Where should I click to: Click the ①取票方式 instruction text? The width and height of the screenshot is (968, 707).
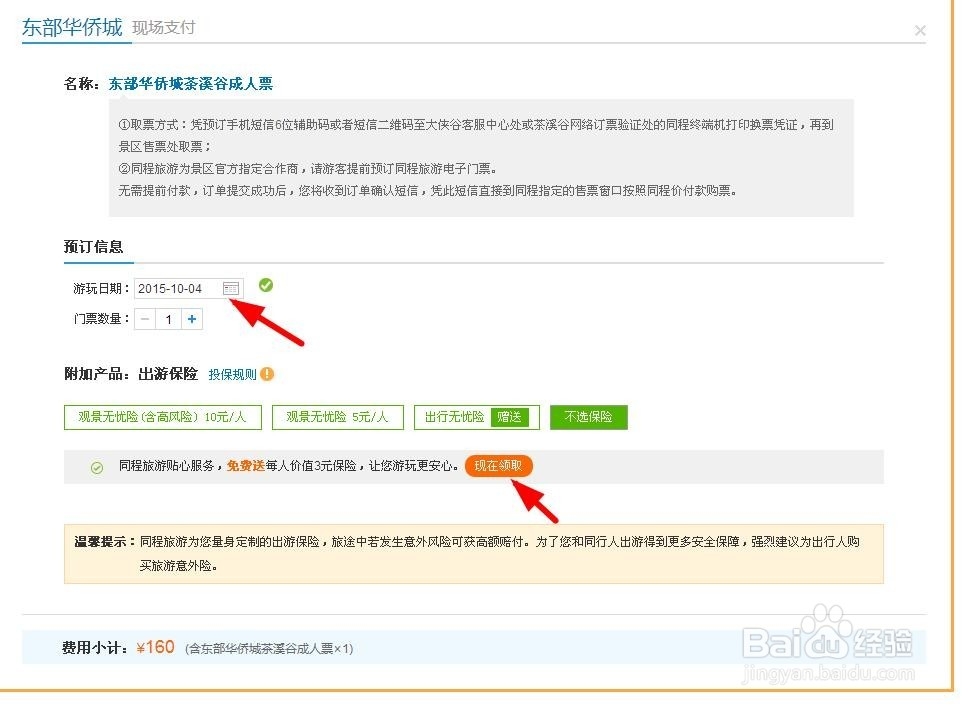476,135
